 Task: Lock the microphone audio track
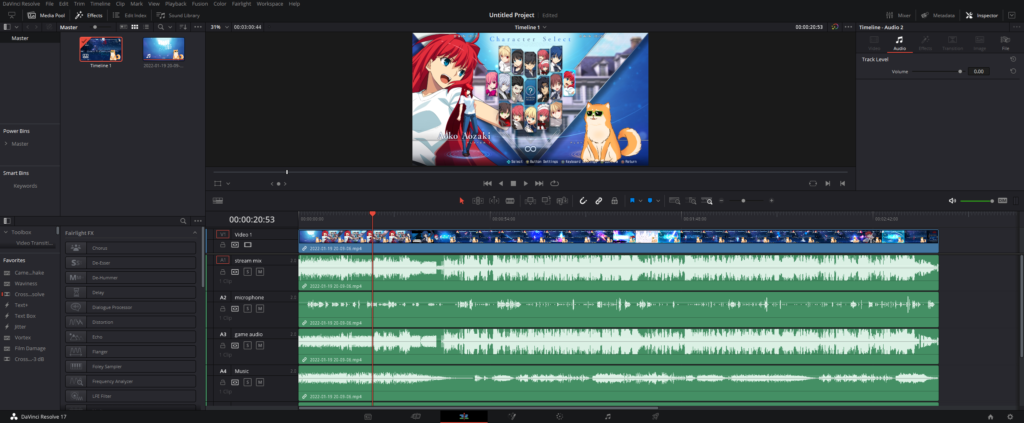[223, 308]
